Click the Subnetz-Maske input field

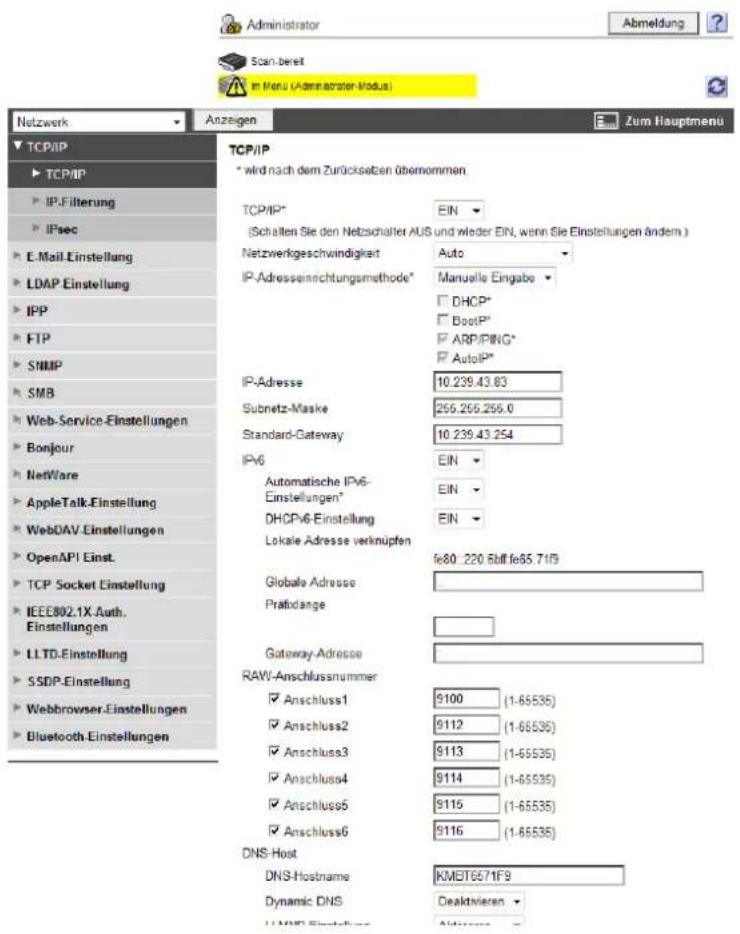click(x=498, y=408)
